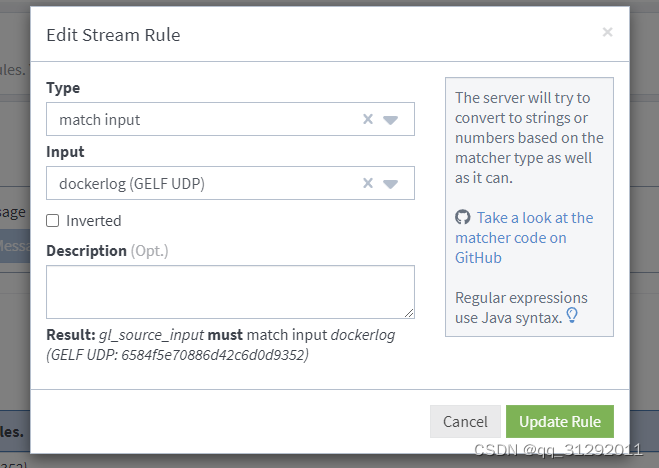Click the 'Type' field label
The width and height of the screenshot is (659, 468).
[63, 88]
